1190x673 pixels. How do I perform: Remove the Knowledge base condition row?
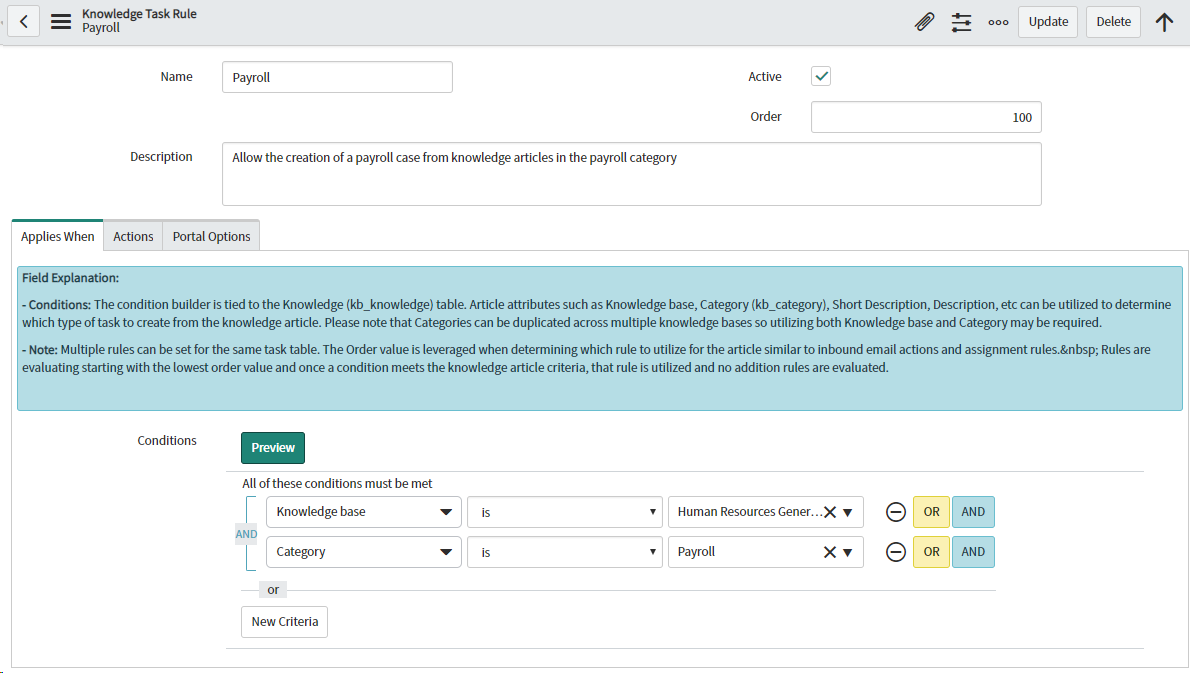(x=896, y=512)
